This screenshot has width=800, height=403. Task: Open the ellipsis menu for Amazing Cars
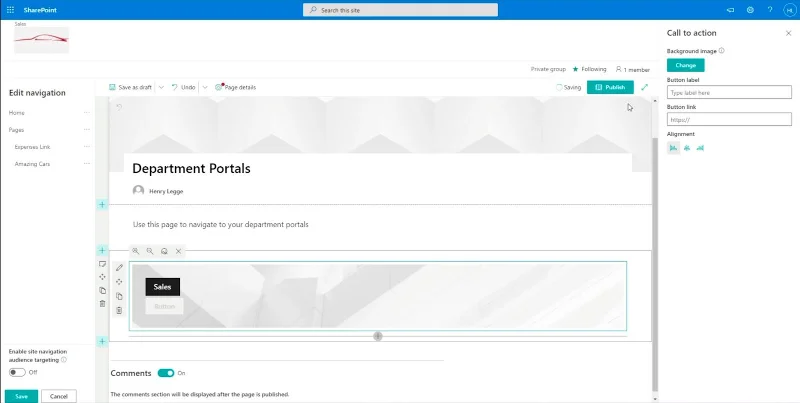click(x=87, y=164)
